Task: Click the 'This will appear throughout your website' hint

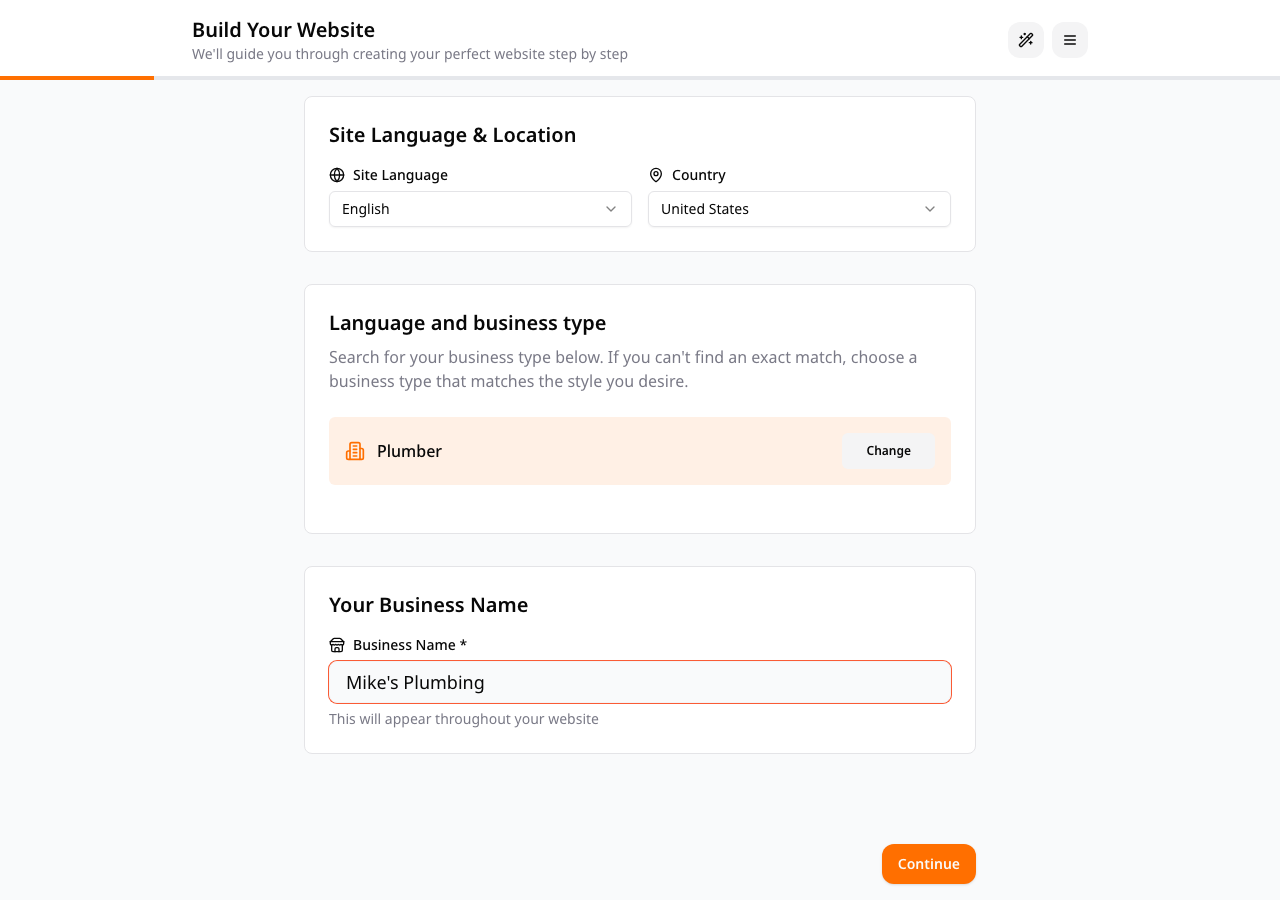Action: [464, 719]
